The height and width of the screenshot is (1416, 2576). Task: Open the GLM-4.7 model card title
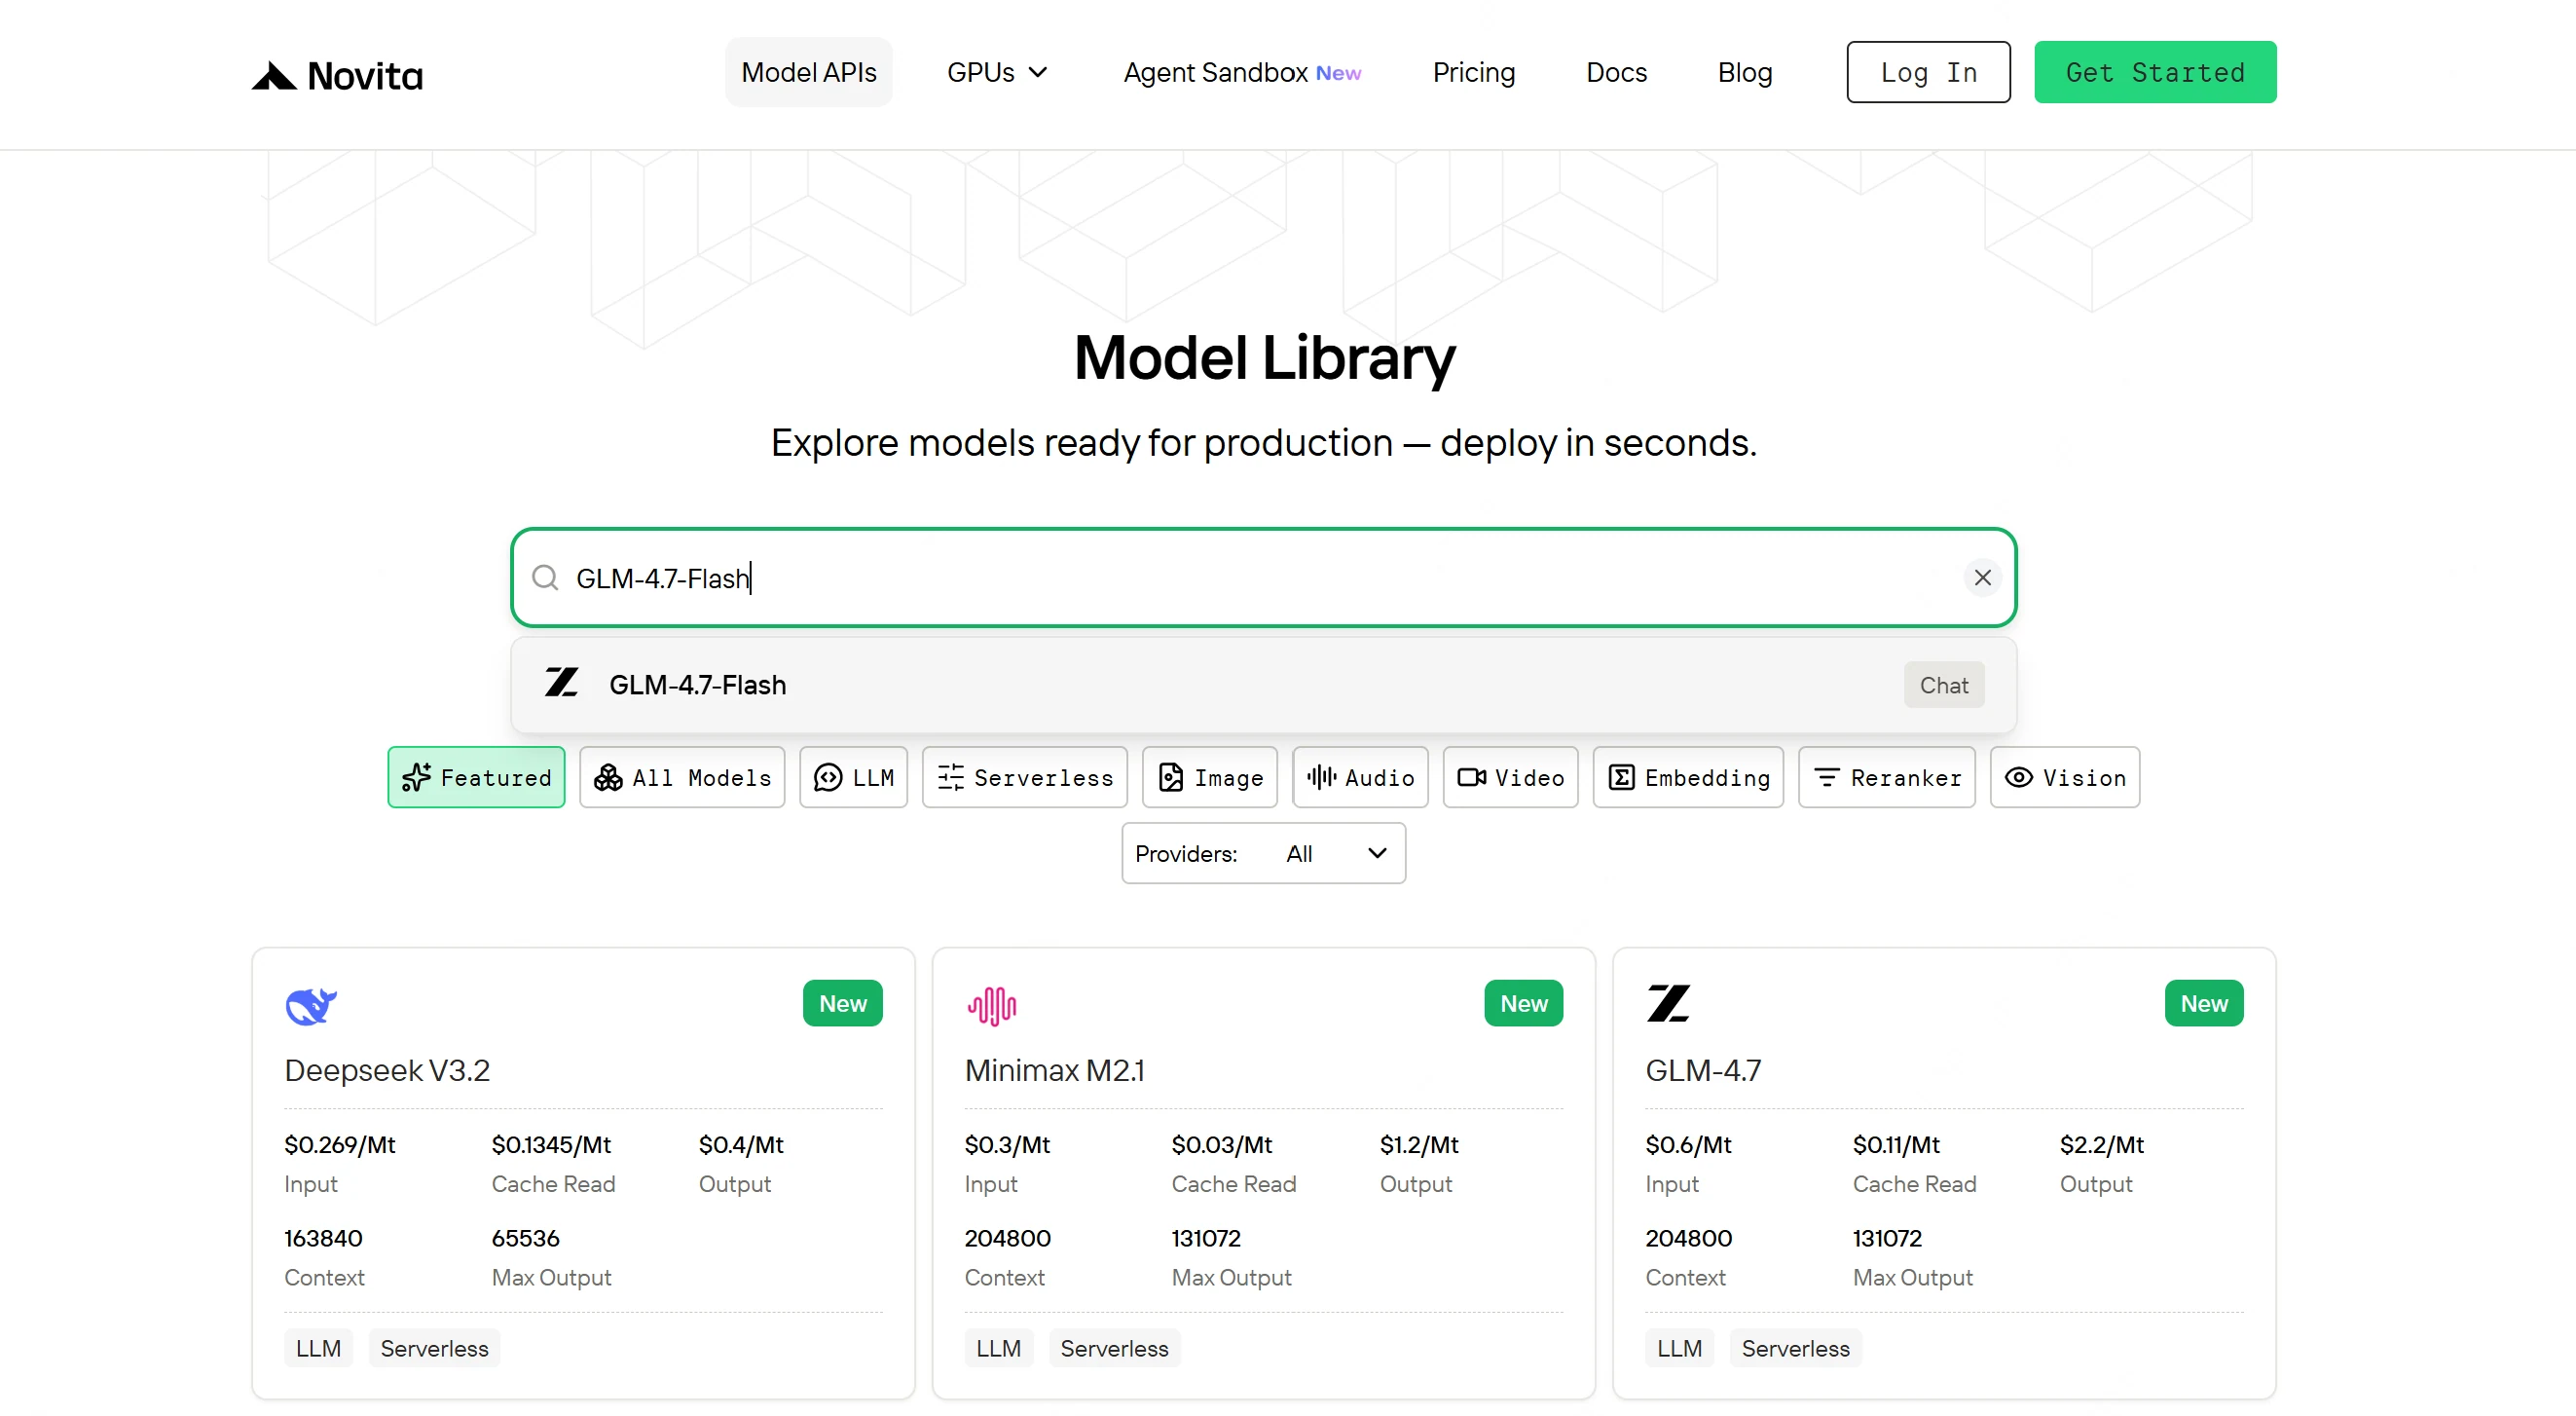click(1703, 1070)
